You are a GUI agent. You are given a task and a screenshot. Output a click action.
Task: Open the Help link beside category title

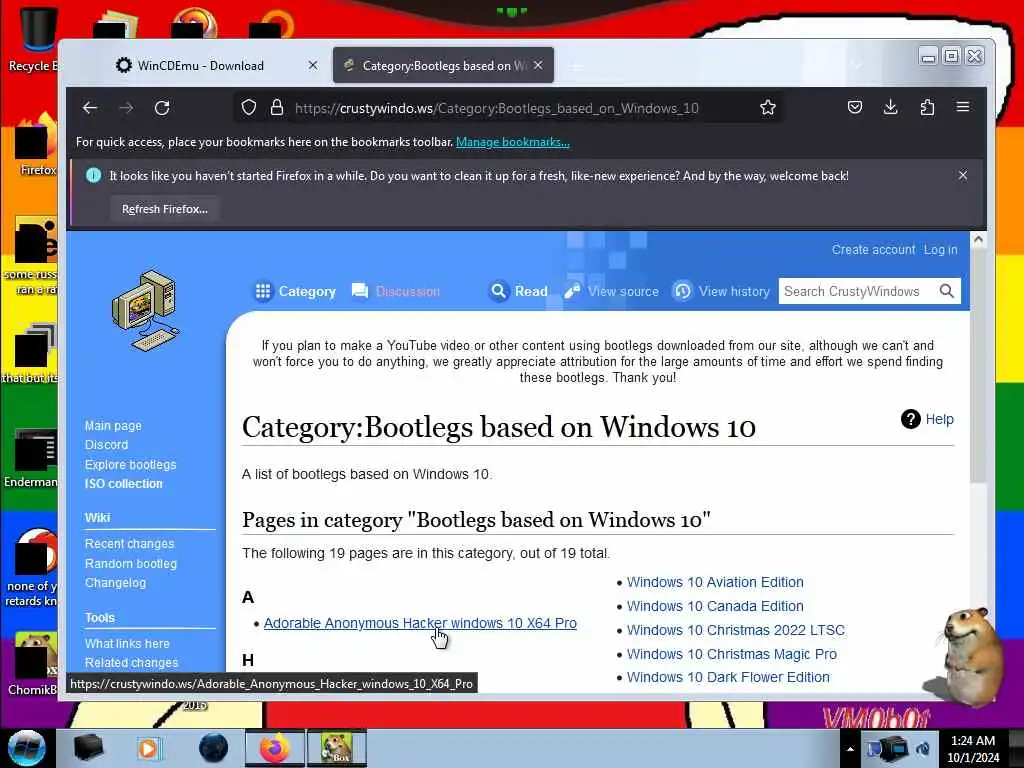[940, 419]
